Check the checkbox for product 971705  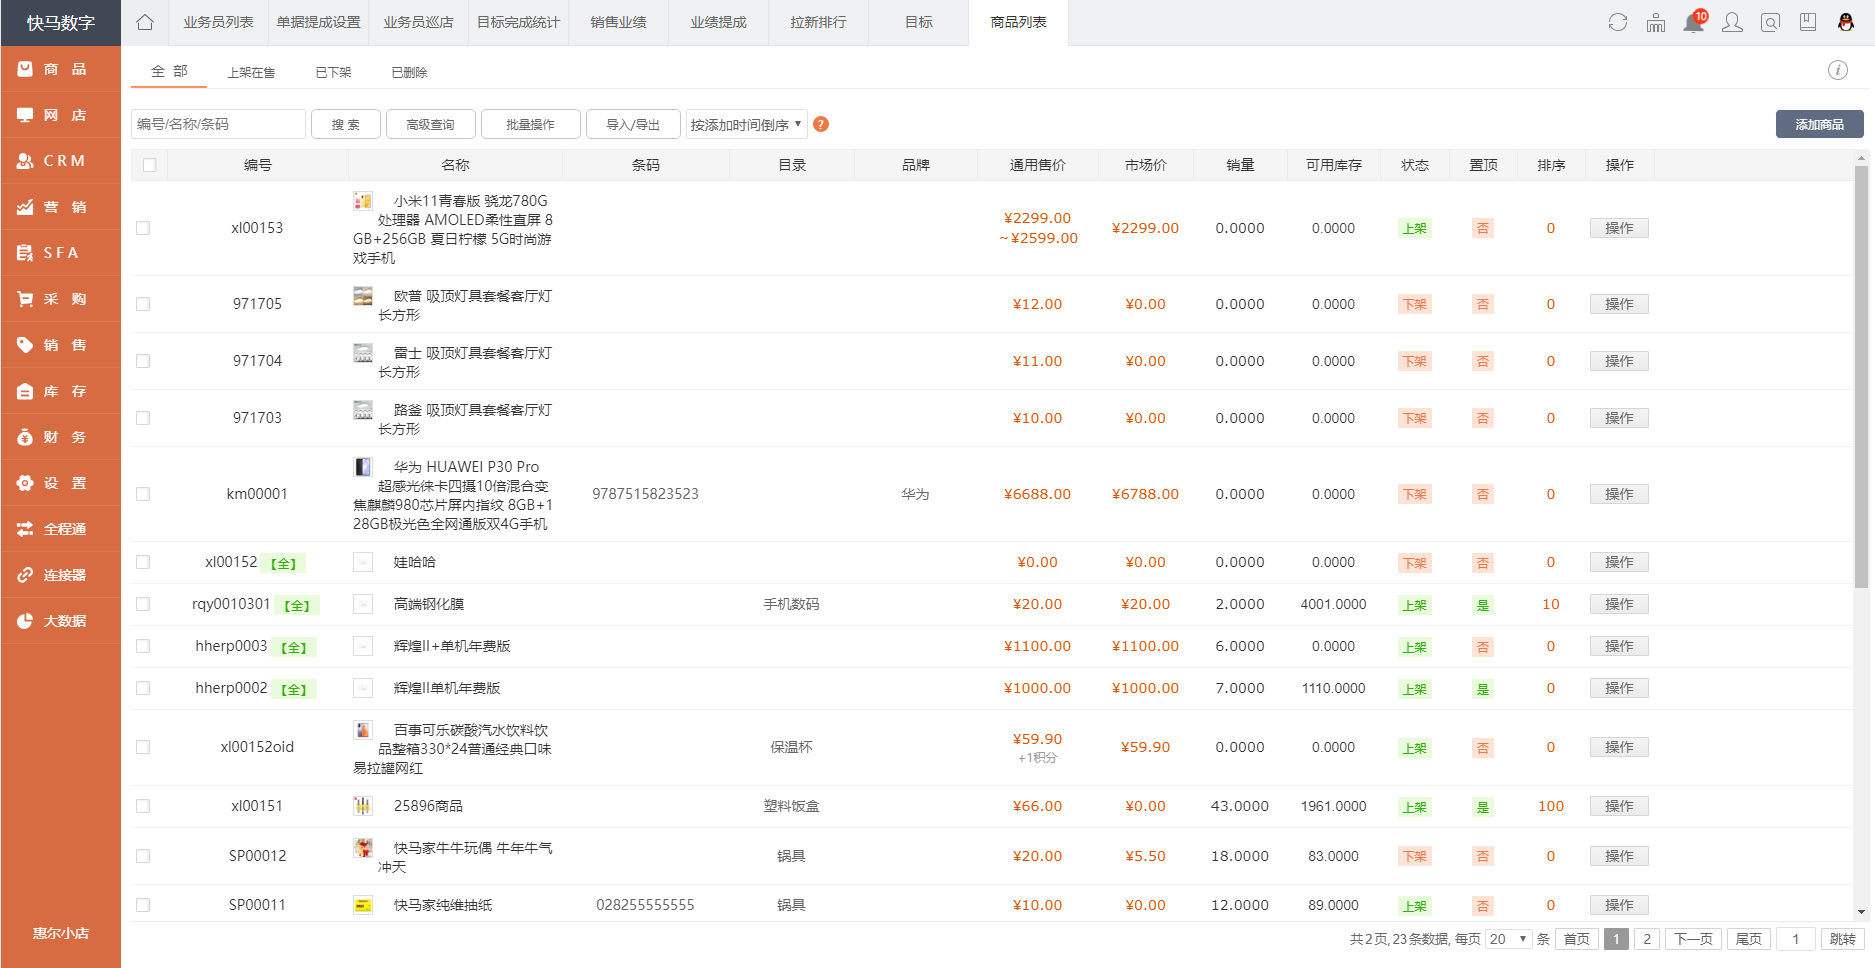[143, 304]
